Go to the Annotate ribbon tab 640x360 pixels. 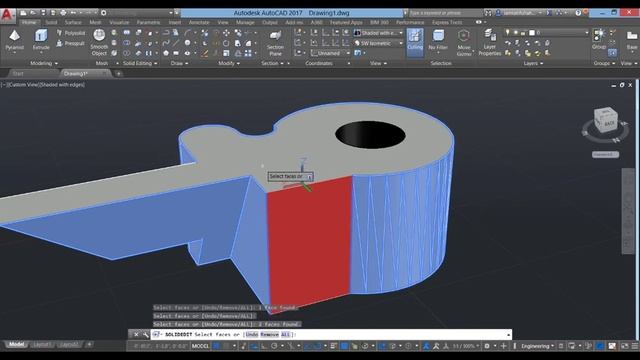[199, 22]
